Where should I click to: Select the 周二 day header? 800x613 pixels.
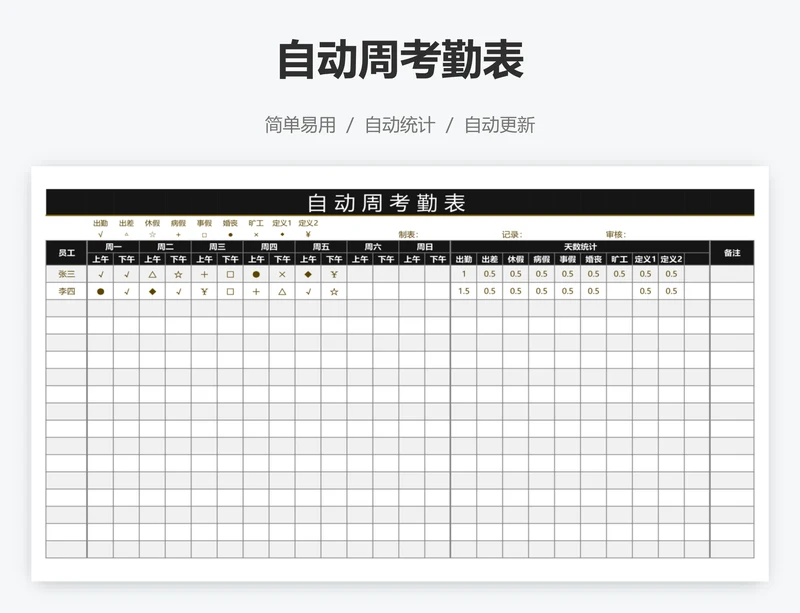(165, 247)
